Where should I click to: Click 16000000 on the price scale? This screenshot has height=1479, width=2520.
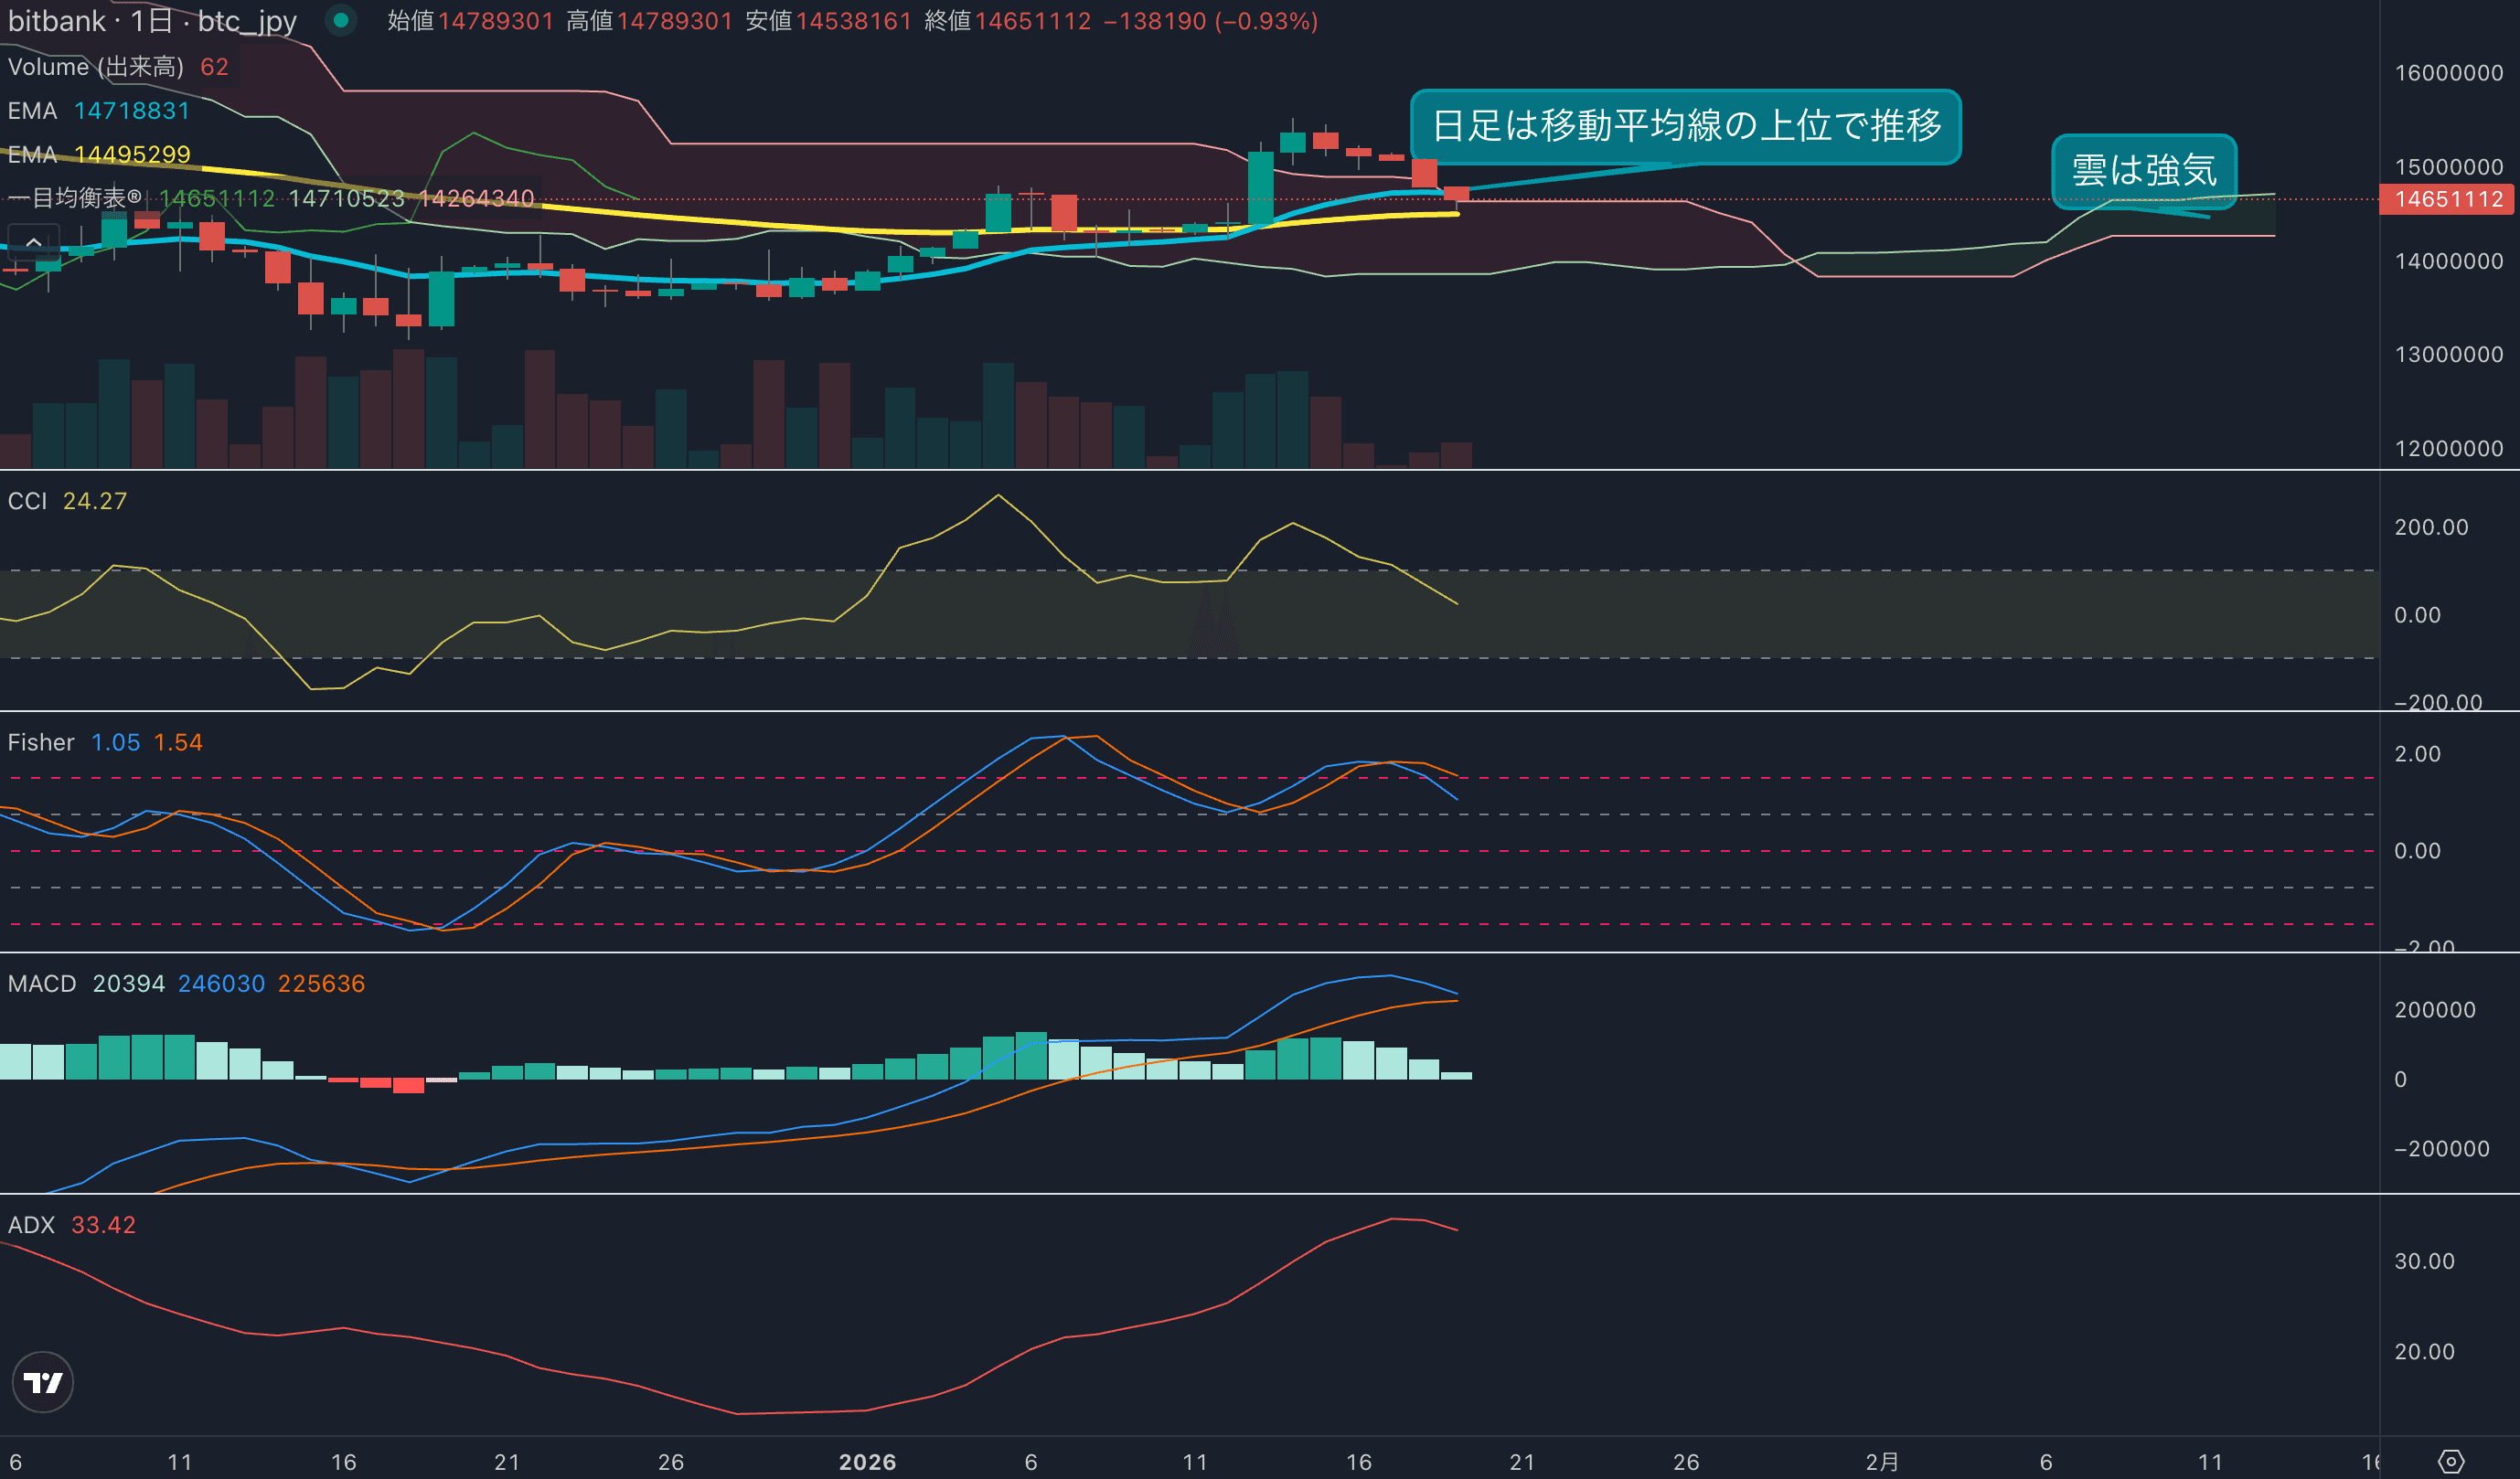click(2448, 73)
